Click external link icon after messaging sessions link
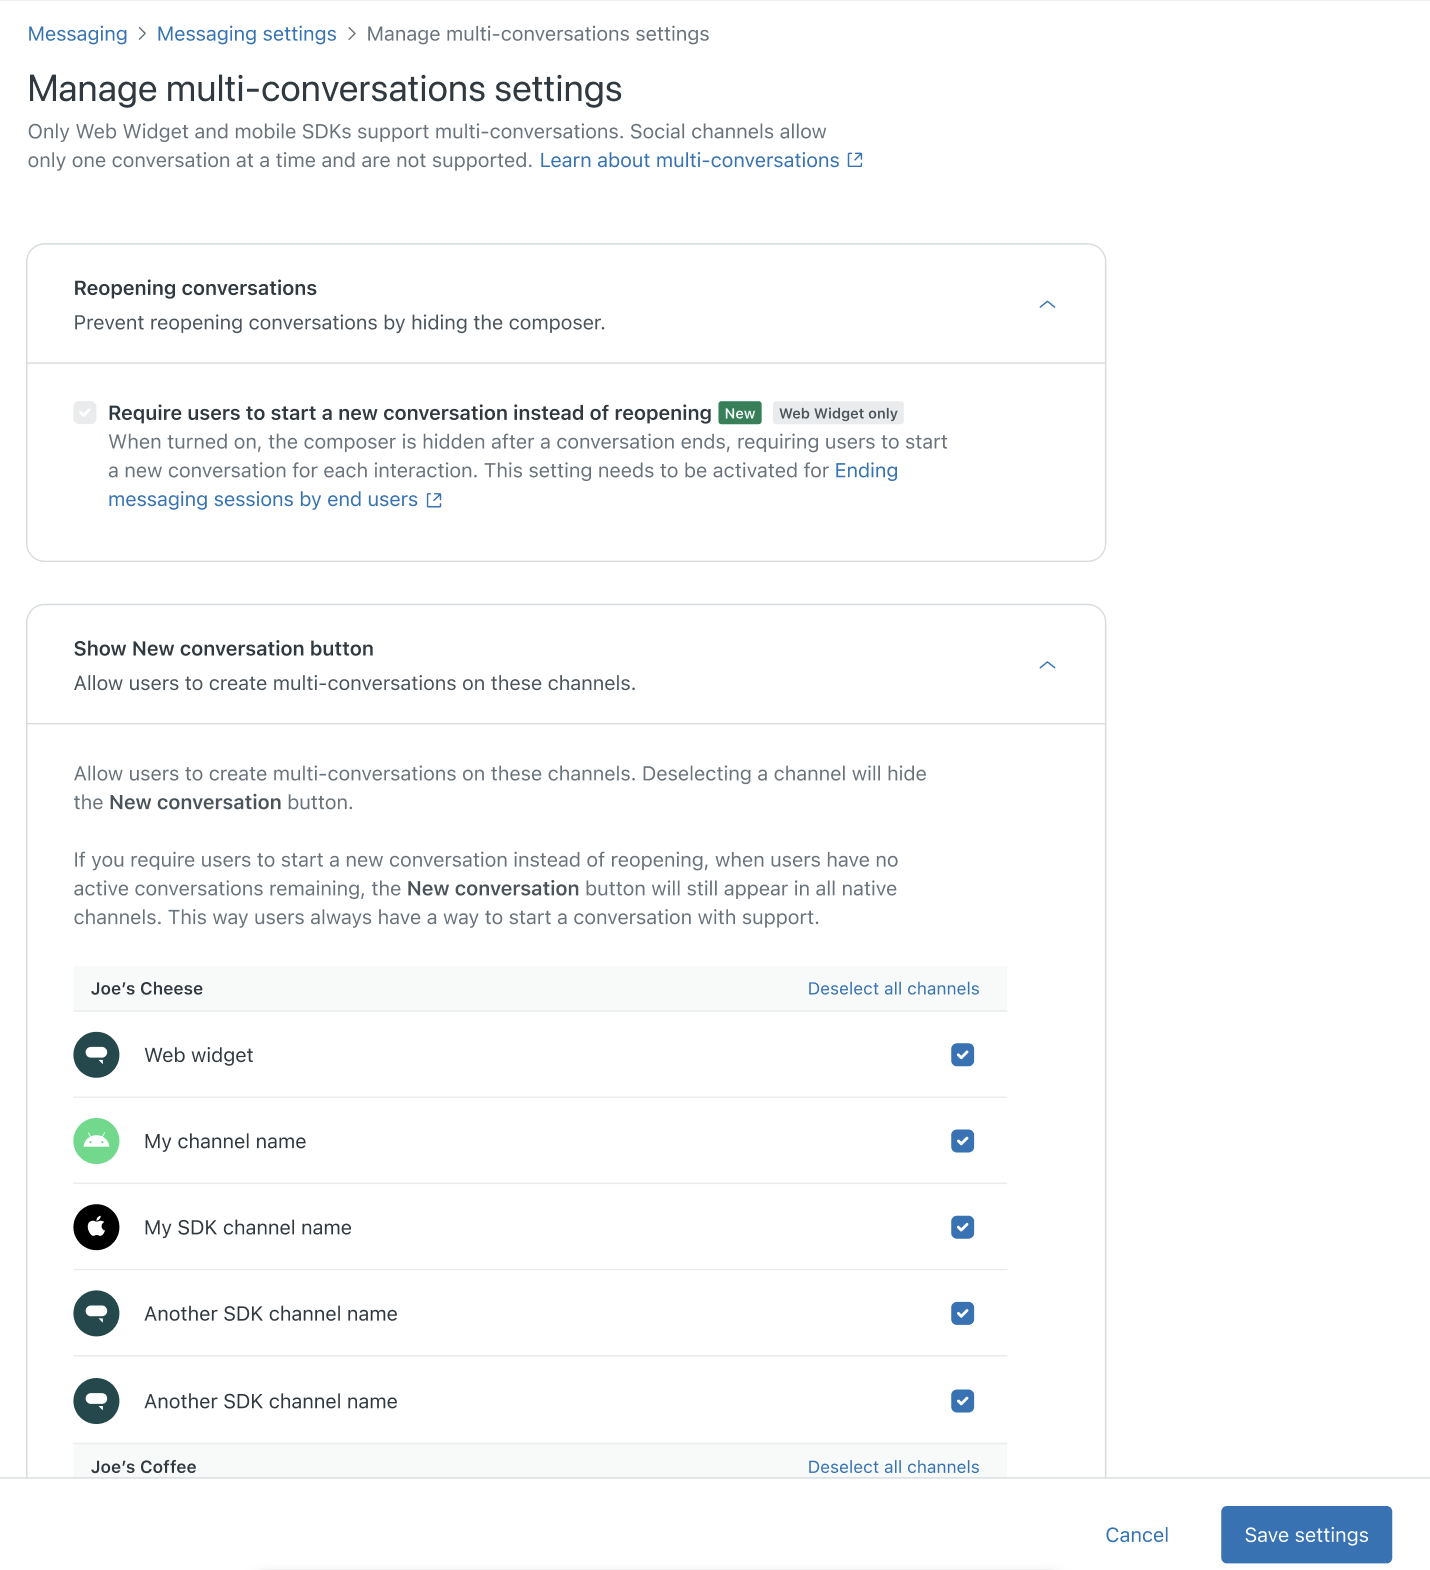 click(434, 500)
